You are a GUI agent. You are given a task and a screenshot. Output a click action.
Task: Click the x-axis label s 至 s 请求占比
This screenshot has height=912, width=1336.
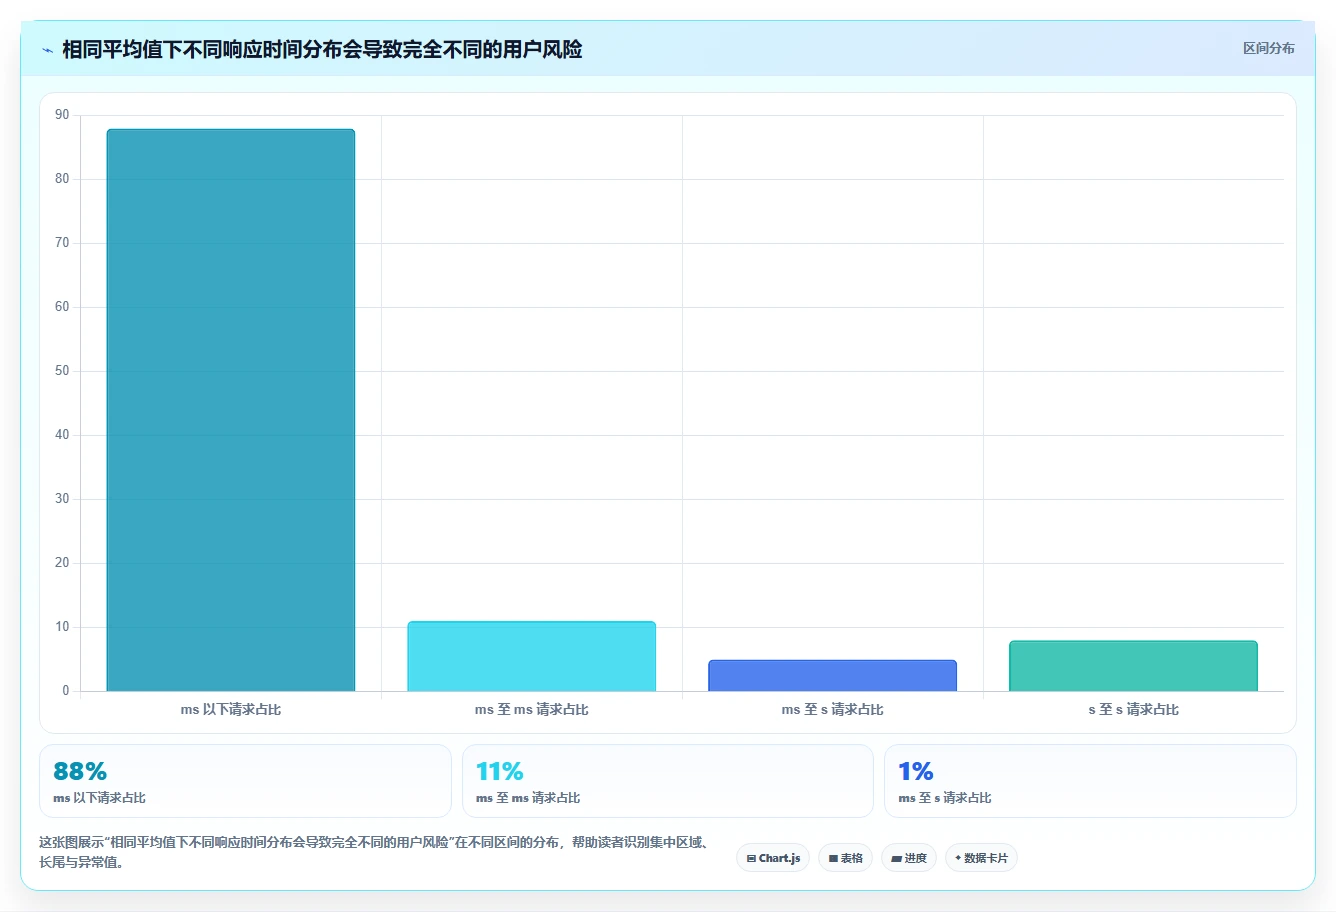(1134, 709)
